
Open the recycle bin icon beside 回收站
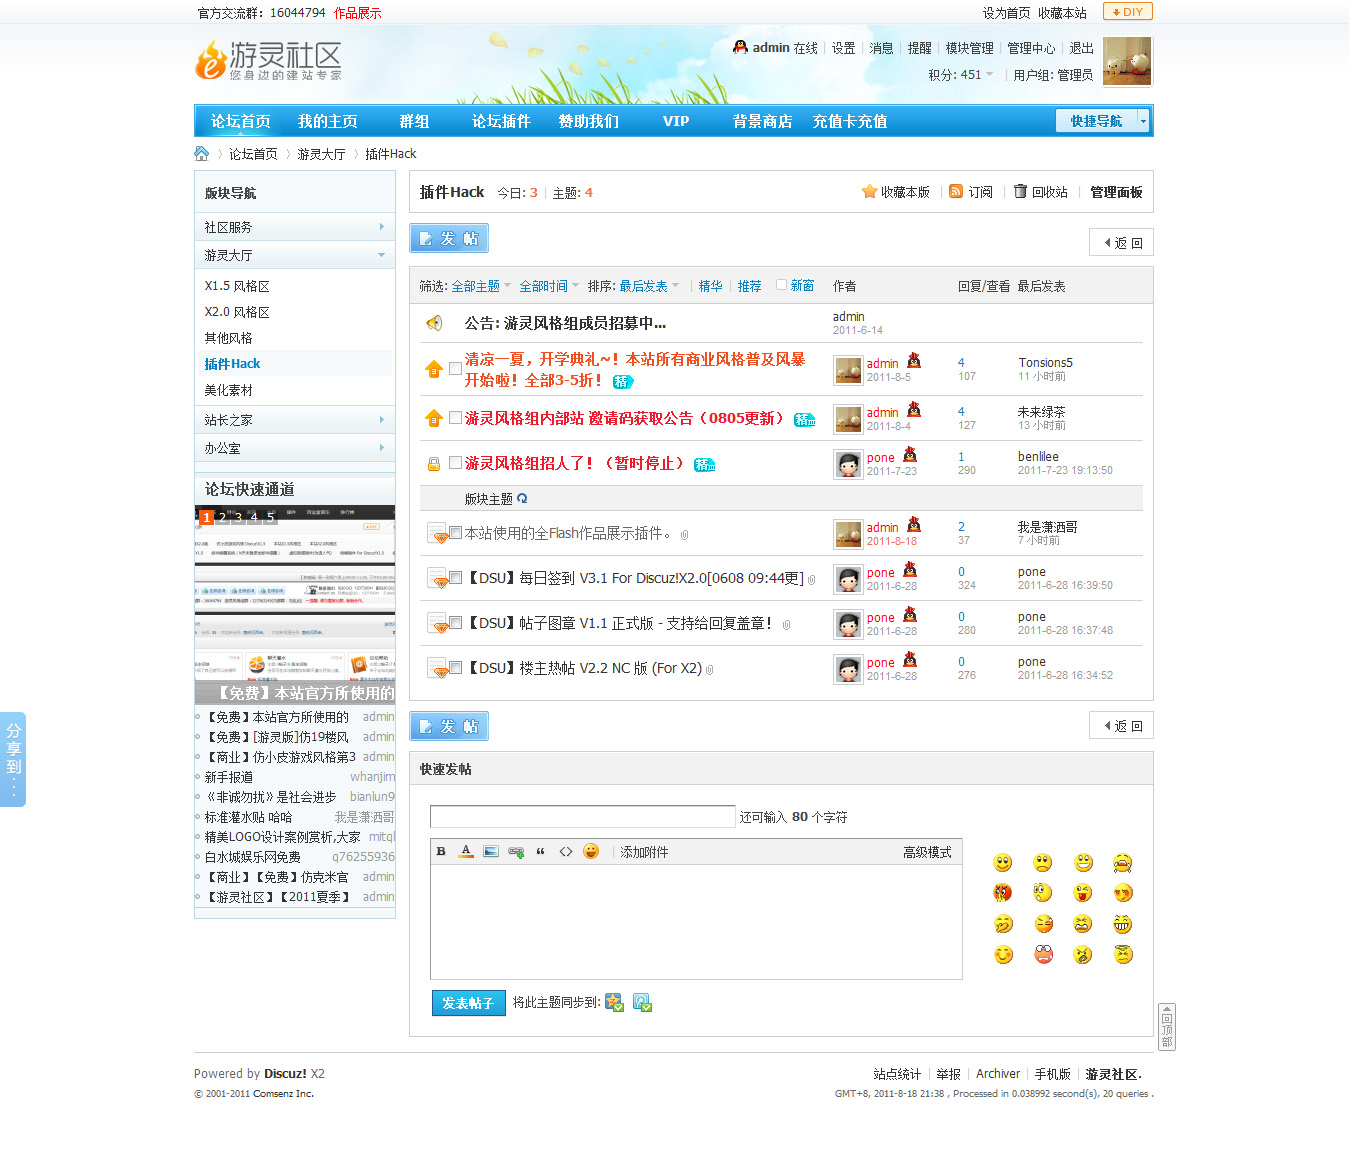pos(1020,191)
